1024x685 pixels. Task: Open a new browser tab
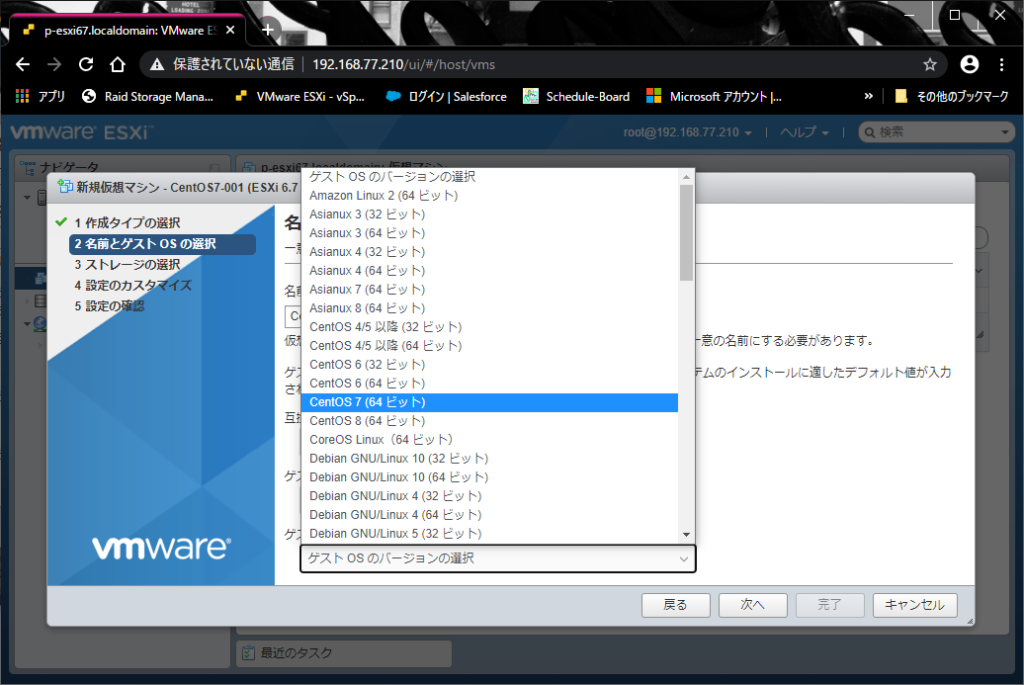click(x=268, y=29)
